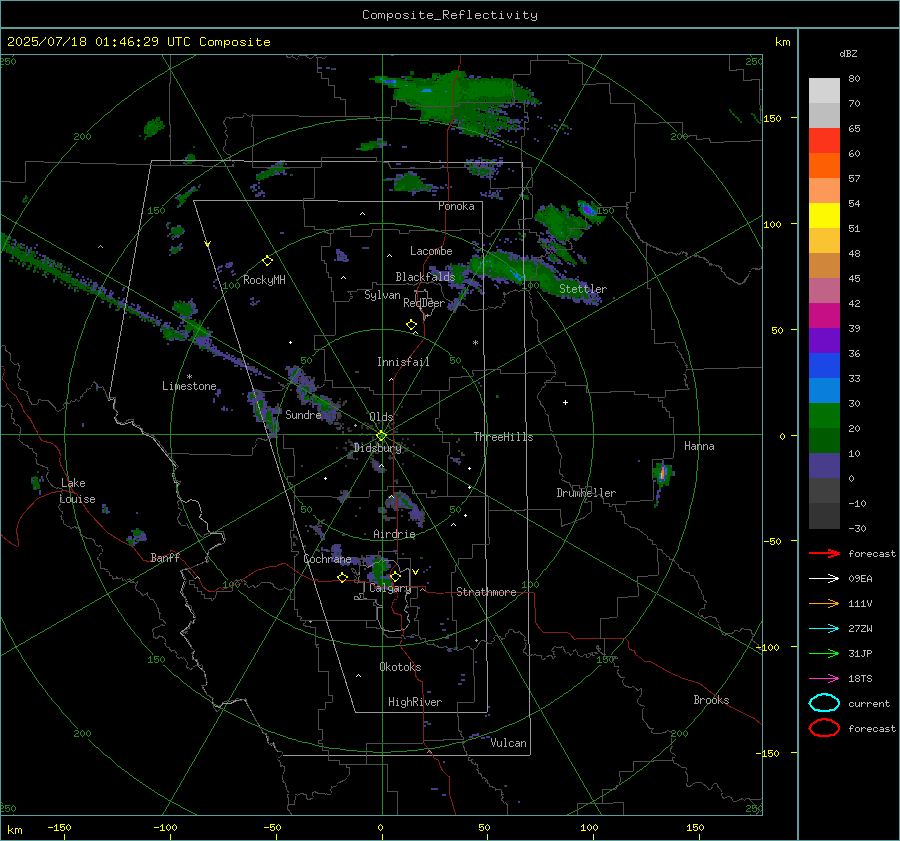
Task: Click the cyan current ellipse legend icon
Action: point(824,703)
